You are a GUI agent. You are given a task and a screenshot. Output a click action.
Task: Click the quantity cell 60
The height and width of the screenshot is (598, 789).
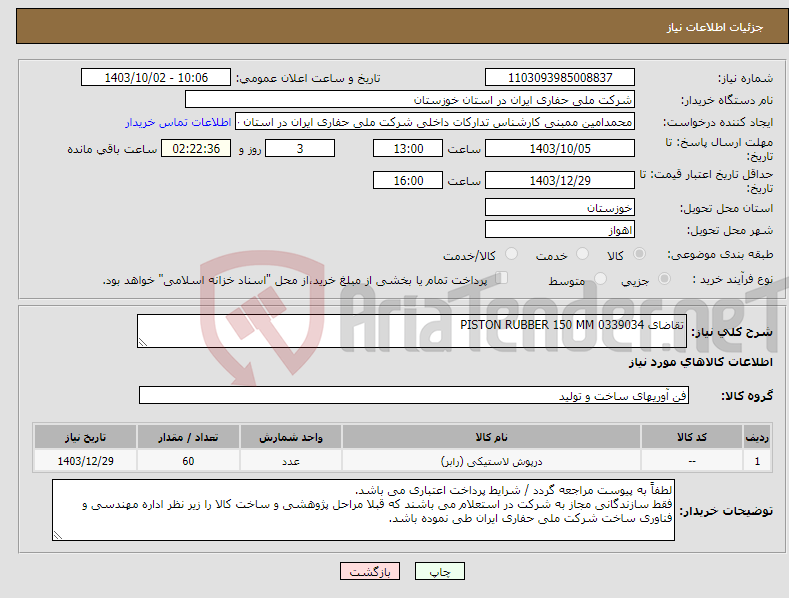coord(188,461)
